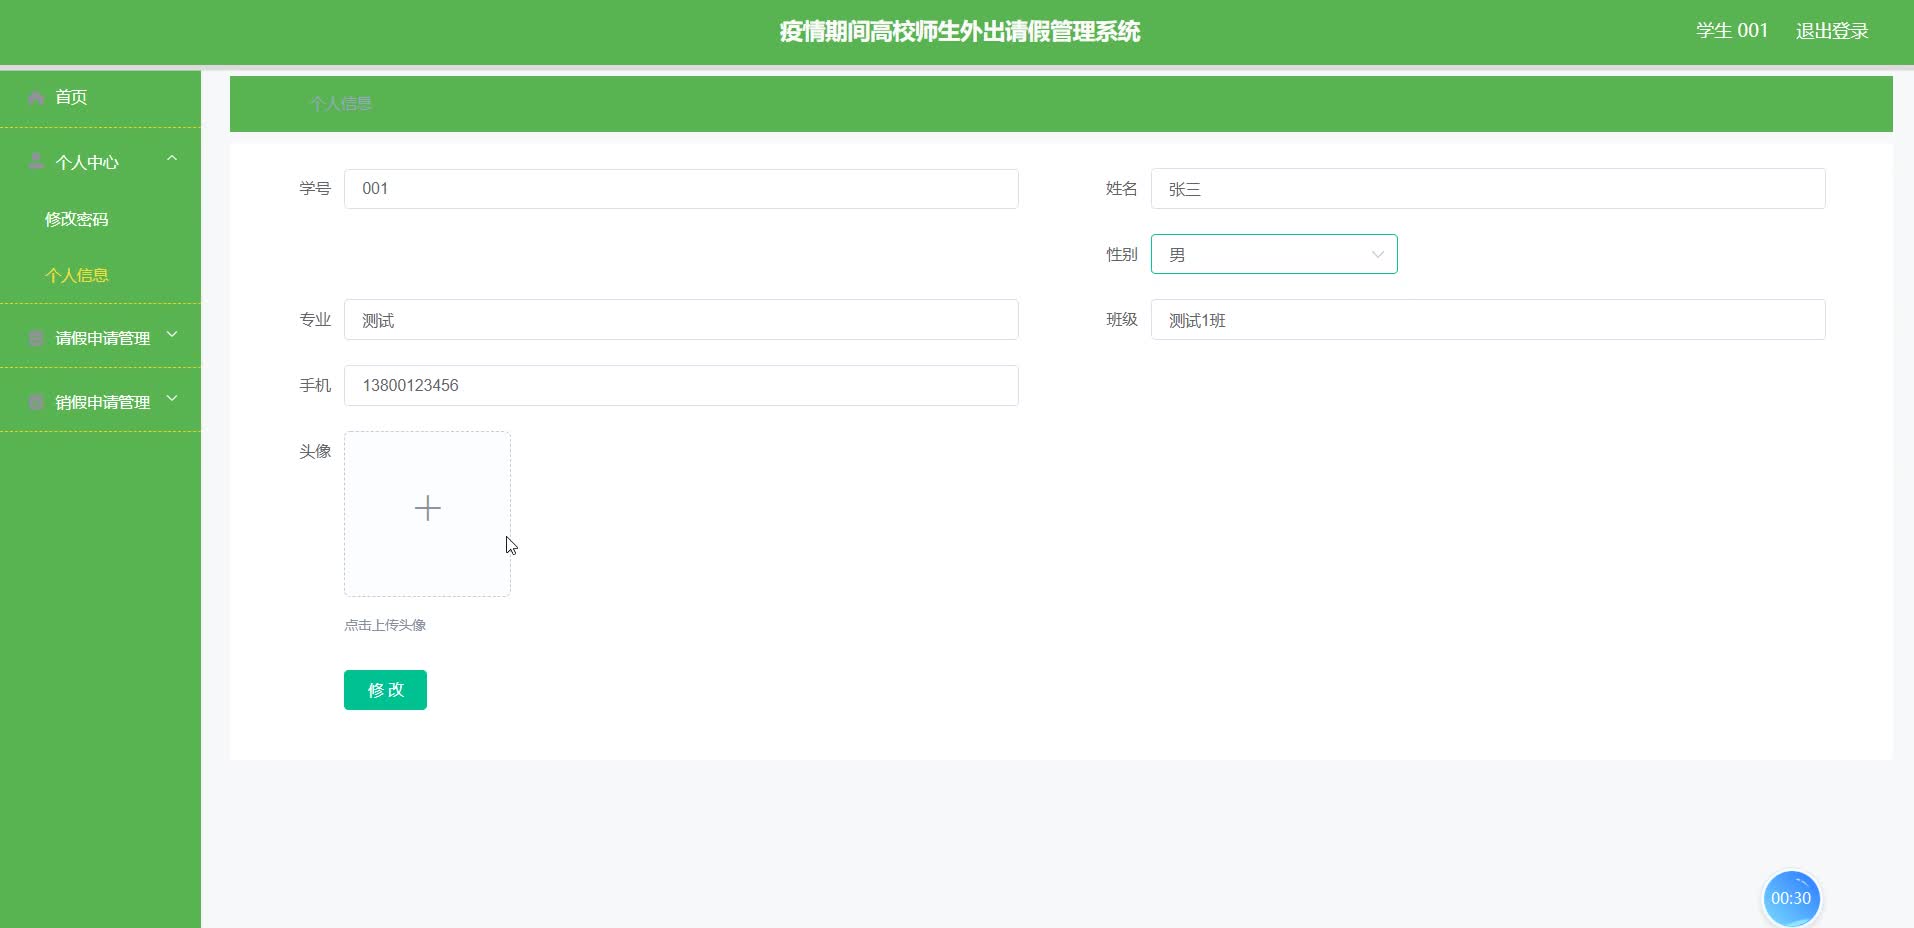1914x928 pixels.
Task: Select 个人信息 in the sidebar
Action: tap(77, 275)
